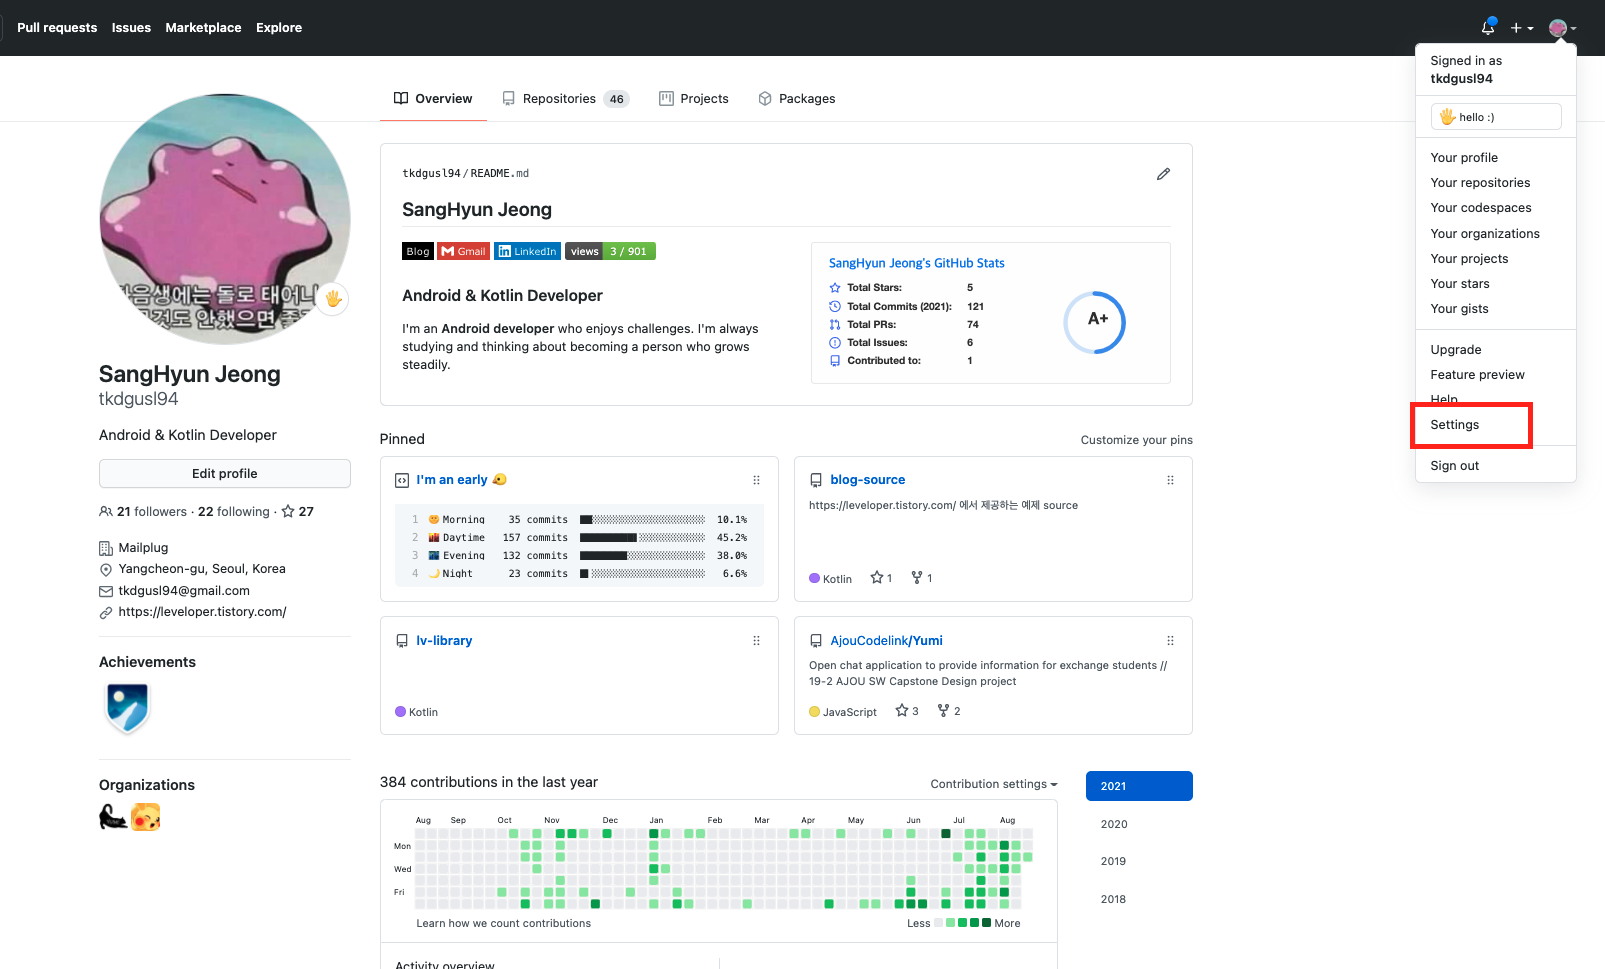Open the plus create-new dropdown

1522,28
